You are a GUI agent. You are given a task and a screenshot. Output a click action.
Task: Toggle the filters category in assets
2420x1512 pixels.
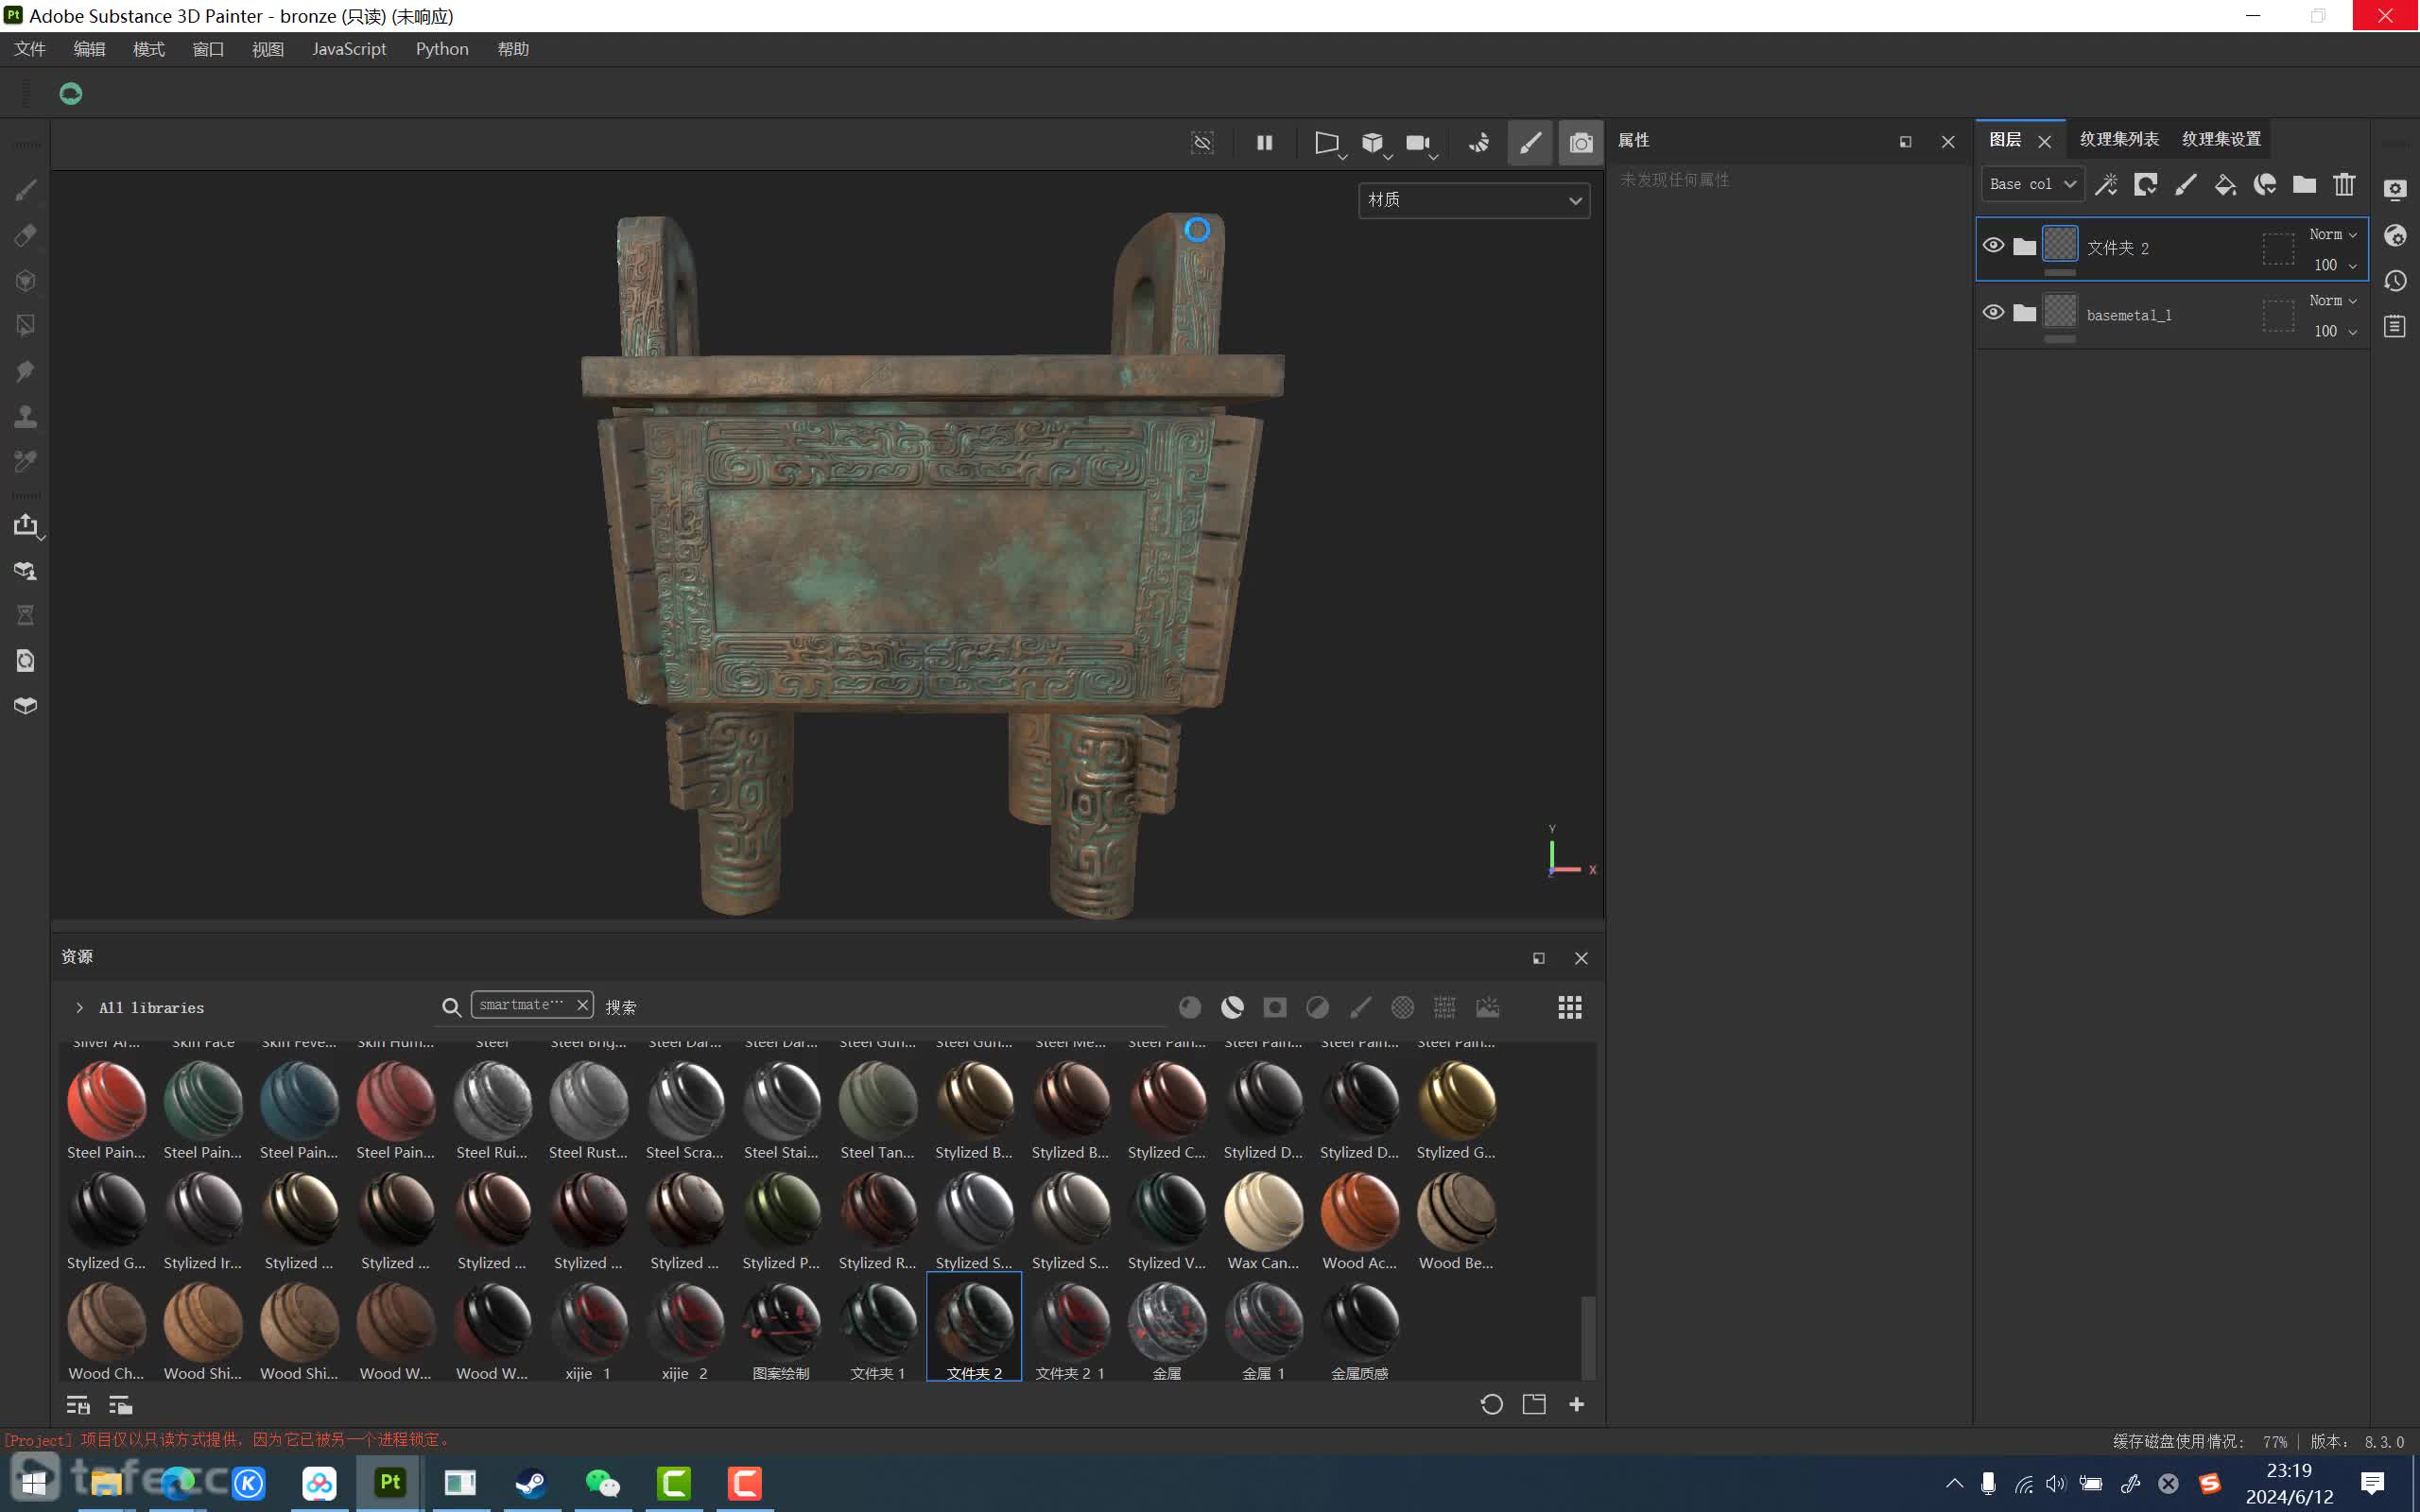[1318, 1008]
